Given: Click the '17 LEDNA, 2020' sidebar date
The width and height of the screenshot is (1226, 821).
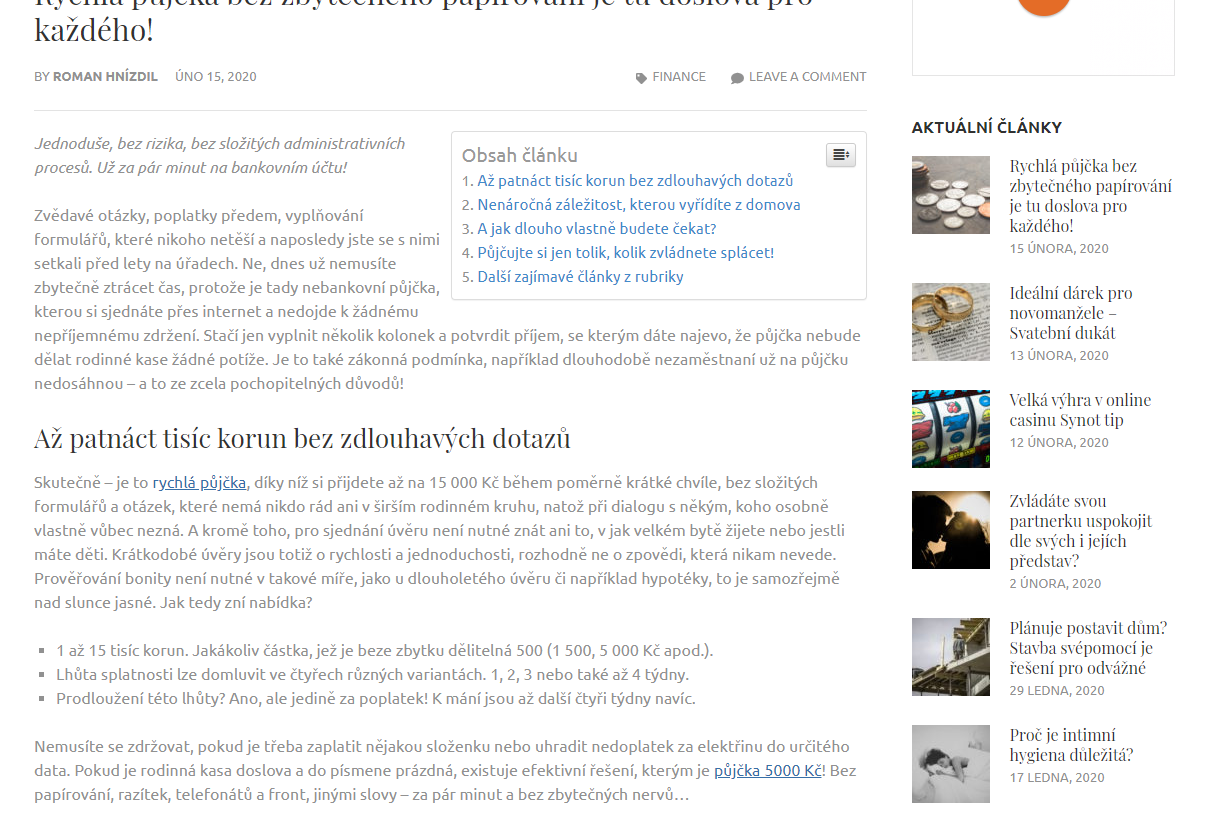Looking at the screenshot, I should (x=1057, y=778).
